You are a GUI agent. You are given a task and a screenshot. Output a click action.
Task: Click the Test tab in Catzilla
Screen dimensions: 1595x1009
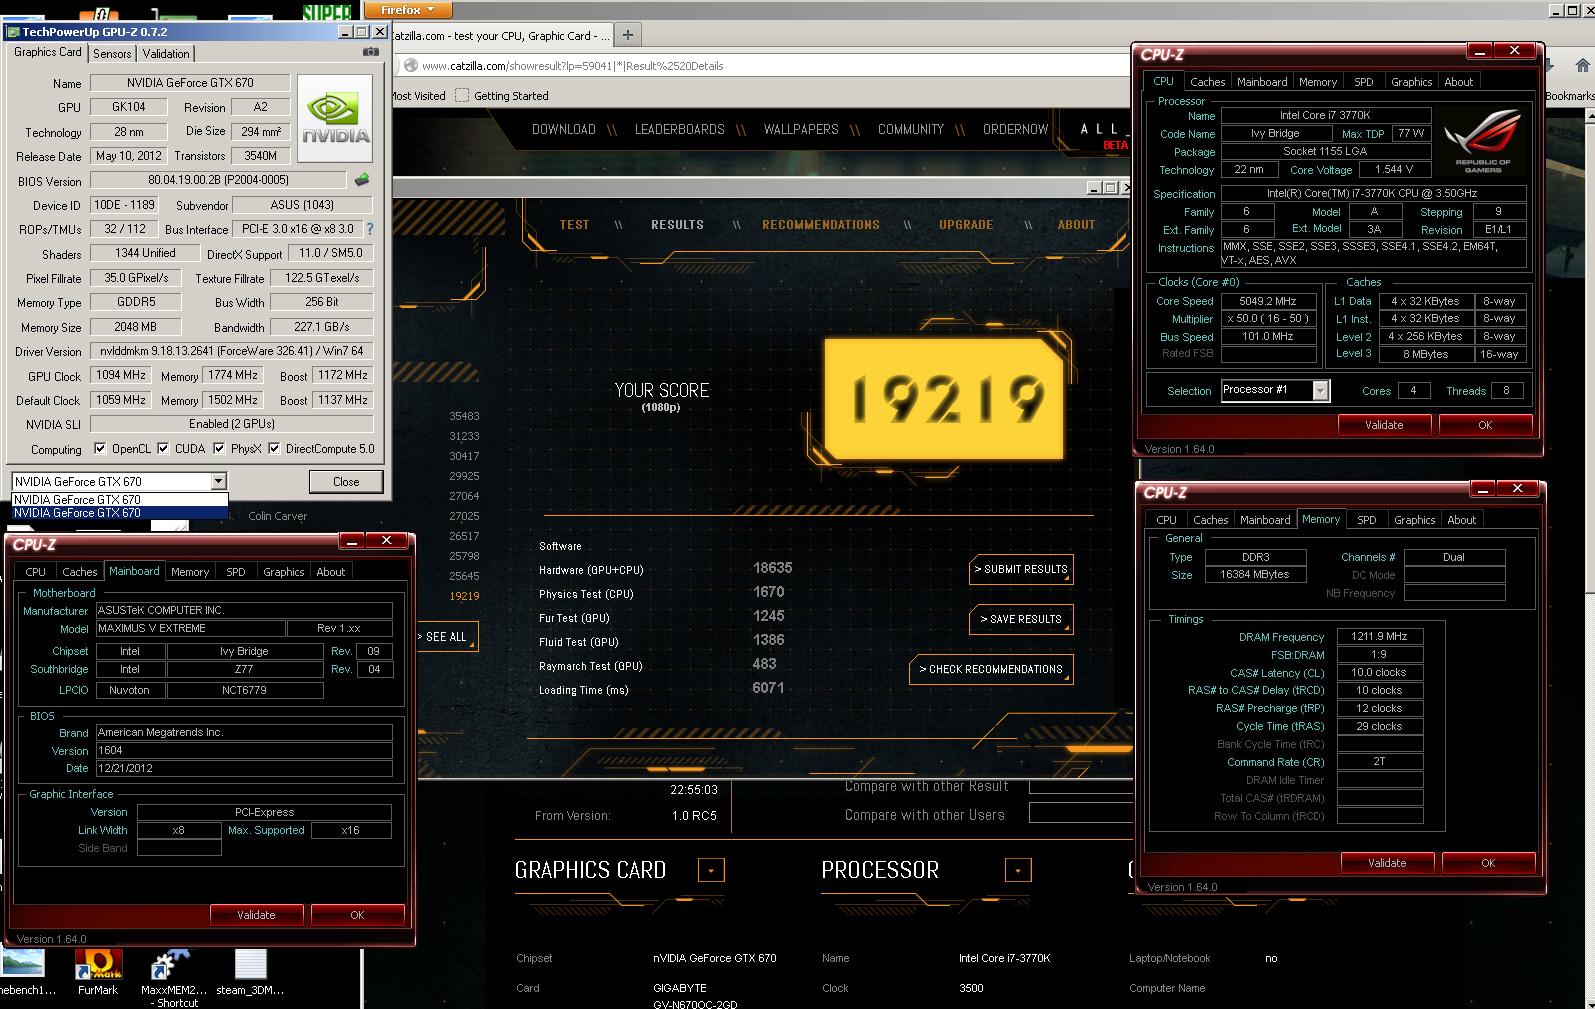[574, 225]
